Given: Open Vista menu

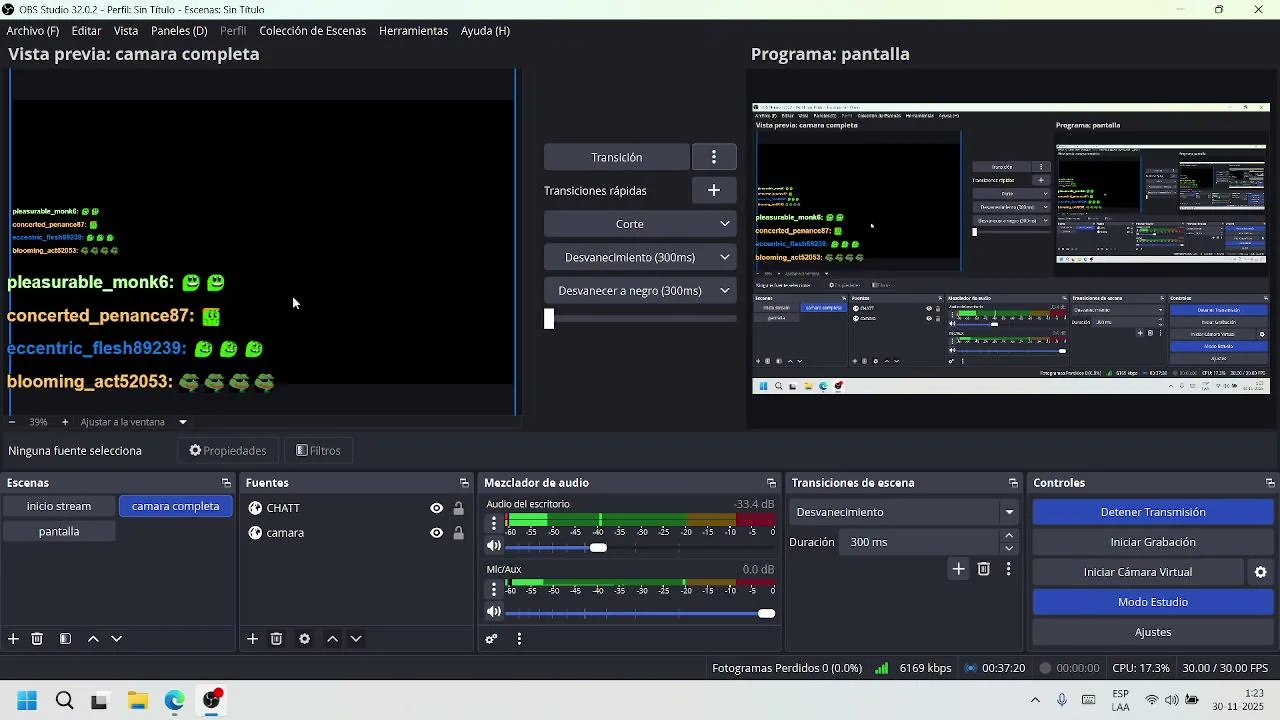Looking at the screenshot, I should [126, 31].
